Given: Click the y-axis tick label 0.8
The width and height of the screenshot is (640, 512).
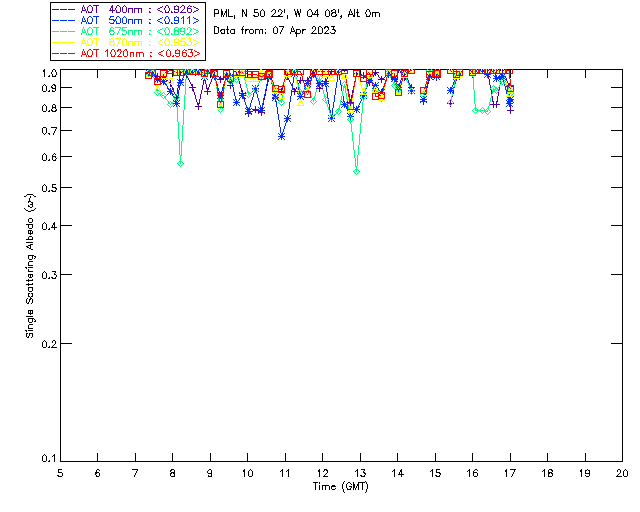Looking at the screenshot, I should 49,108.
